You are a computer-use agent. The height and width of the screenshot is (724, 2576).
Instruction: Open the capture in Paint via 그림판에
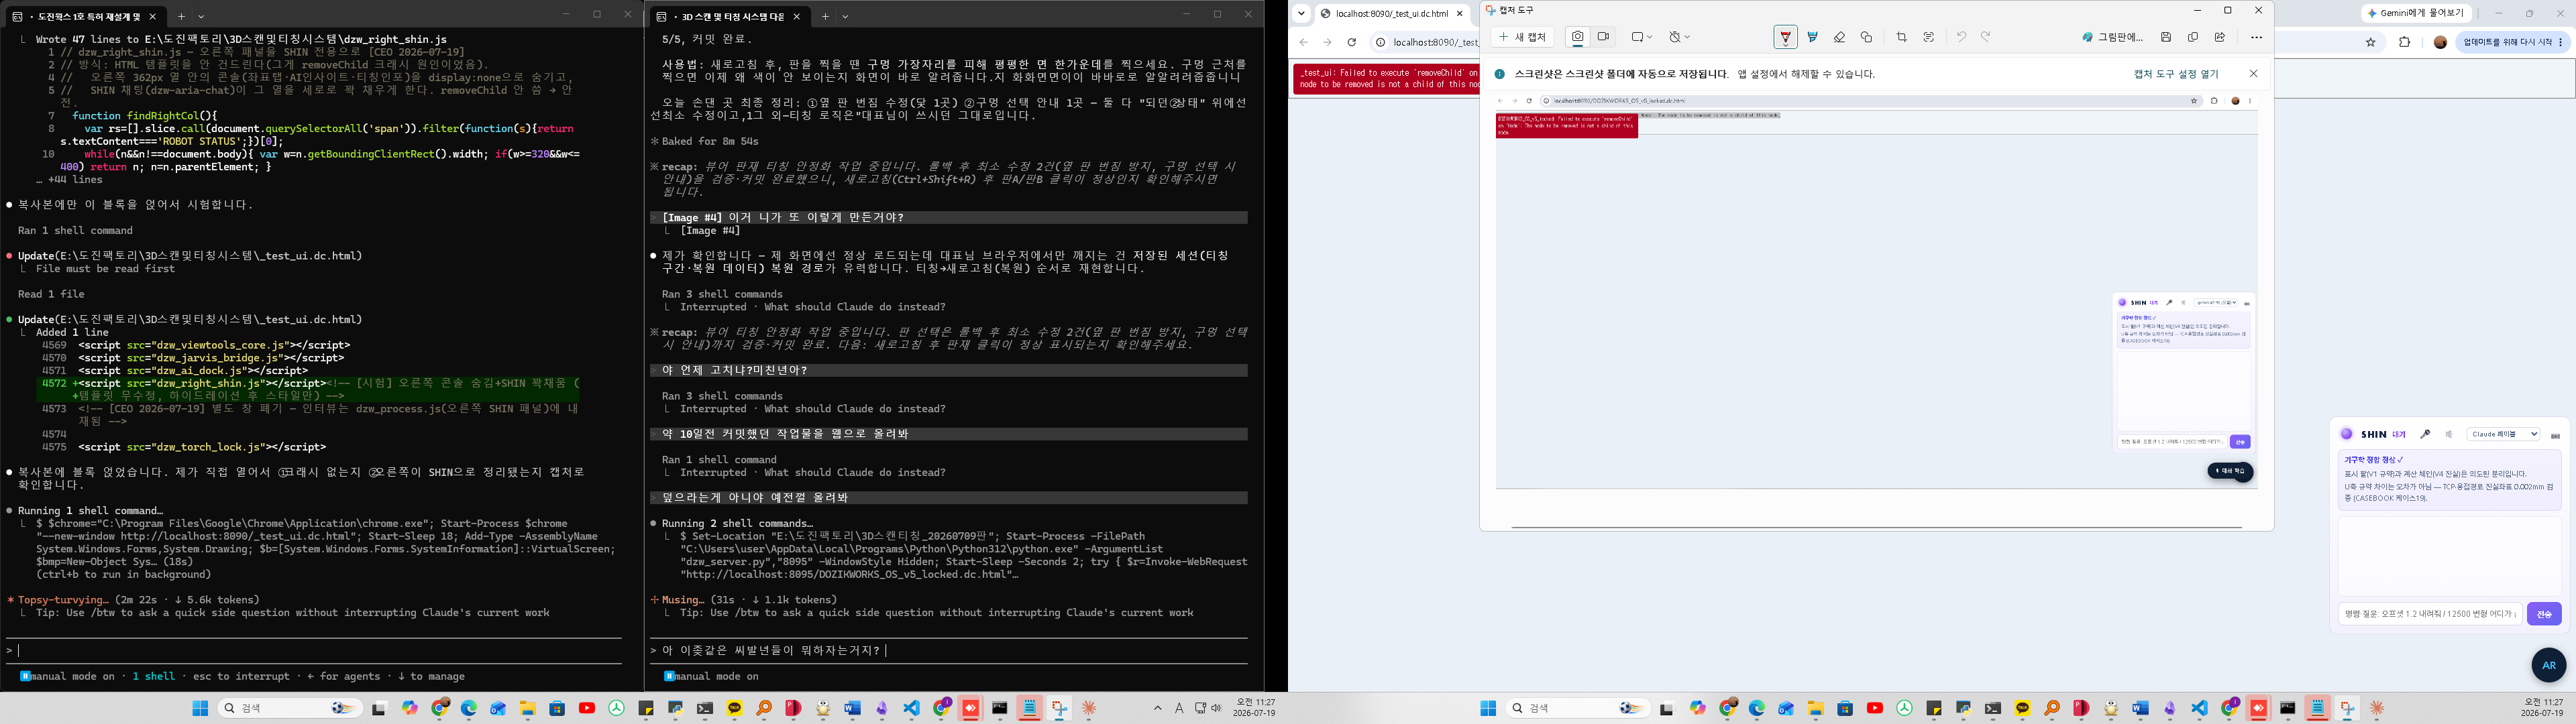pyautogui.click(x=2112, y=37)
